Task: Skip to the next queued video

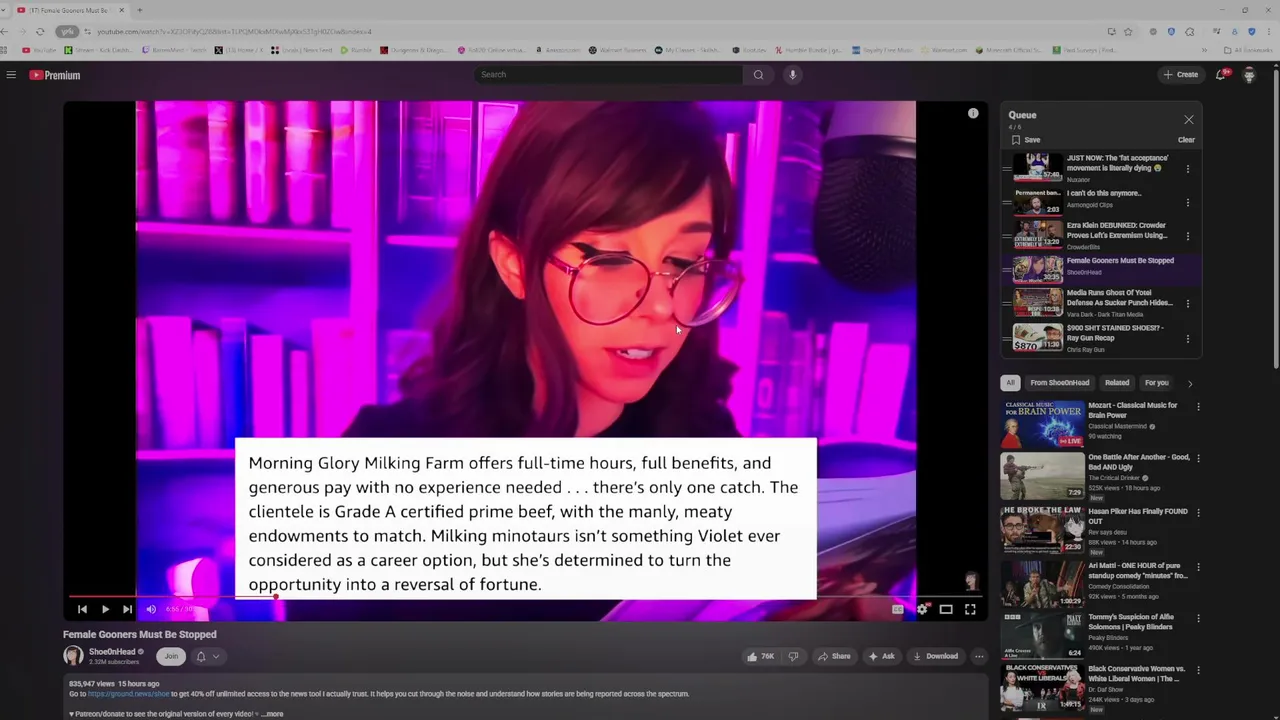Action: pos(127,609)
